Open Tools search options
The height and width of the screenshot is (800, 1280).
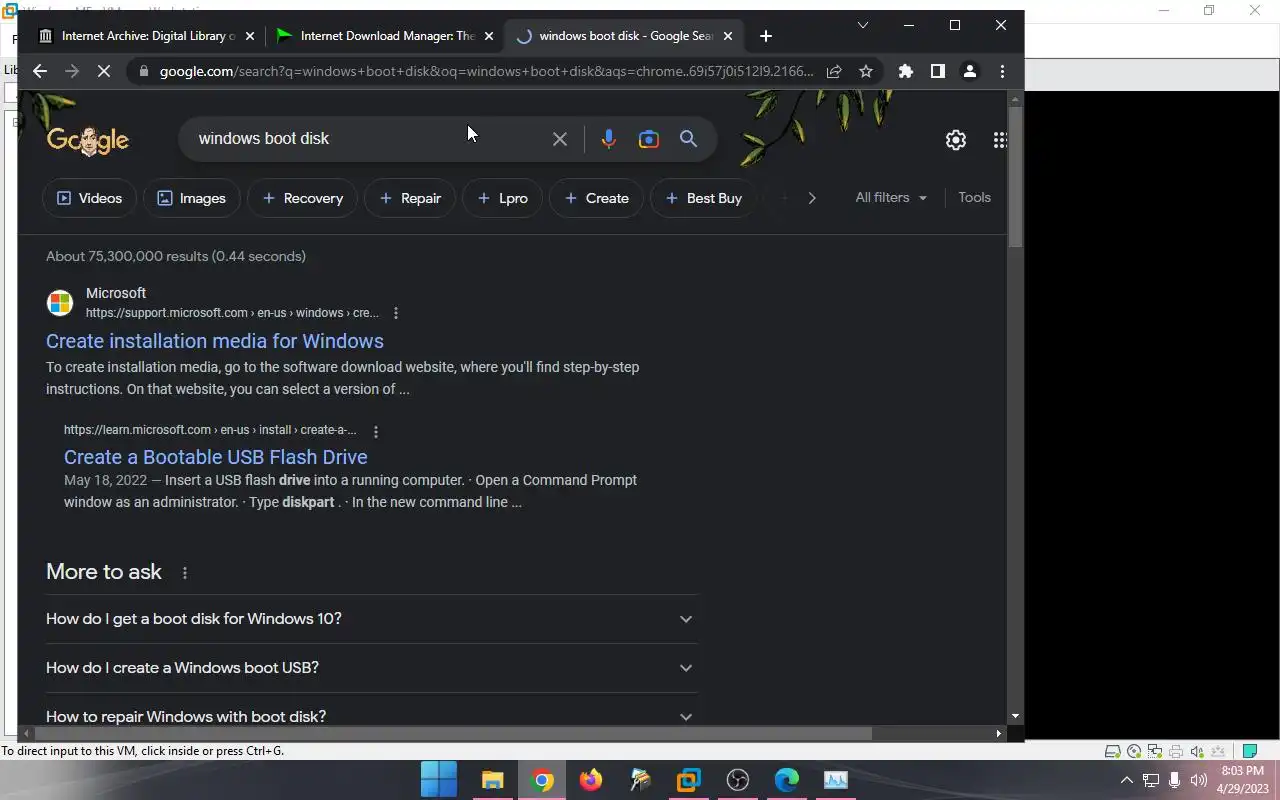click(x=974, y=197)
